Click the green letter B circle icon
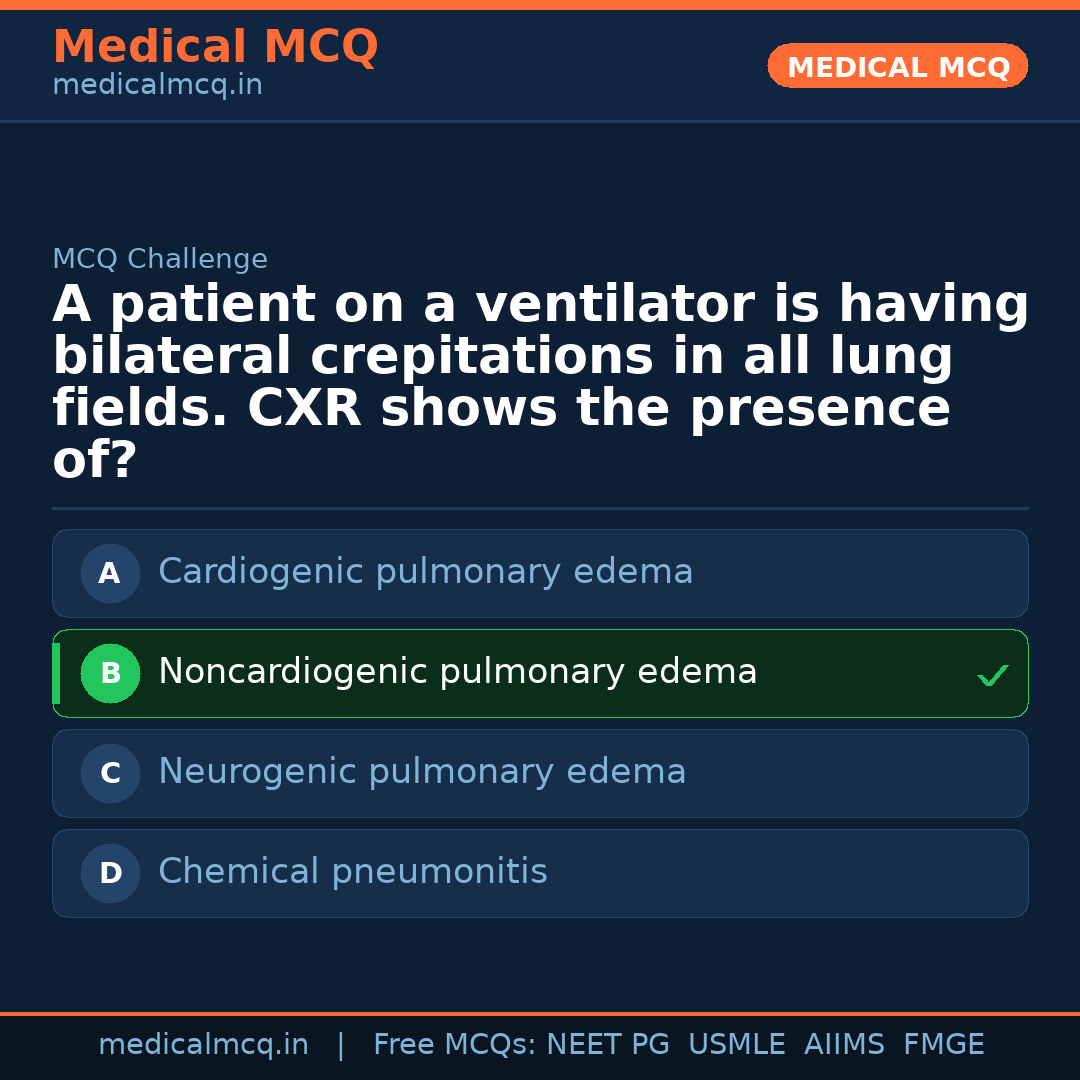Image resolution: width=1080 pixels, height=1080 pixels. [x=110, y=673]
